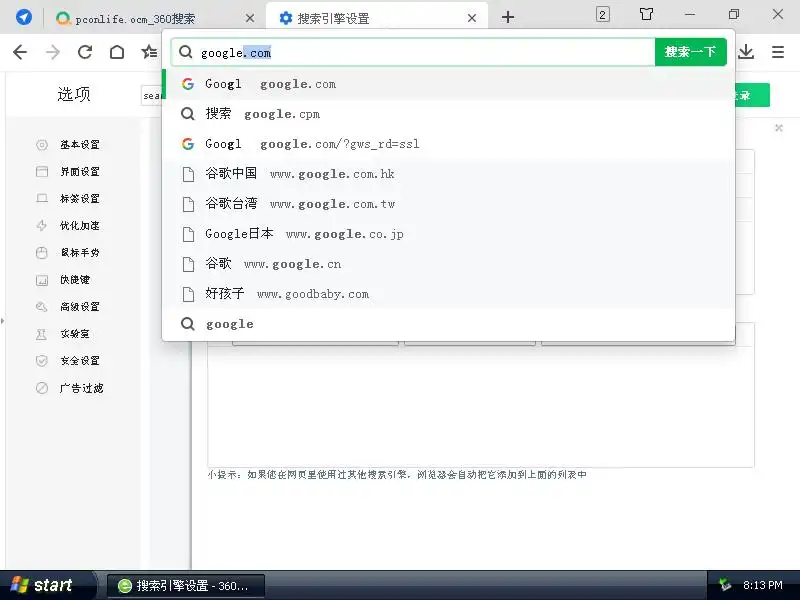
Task: Select the Google日本 www.google.co.jp suggestion
Action: 448,234
